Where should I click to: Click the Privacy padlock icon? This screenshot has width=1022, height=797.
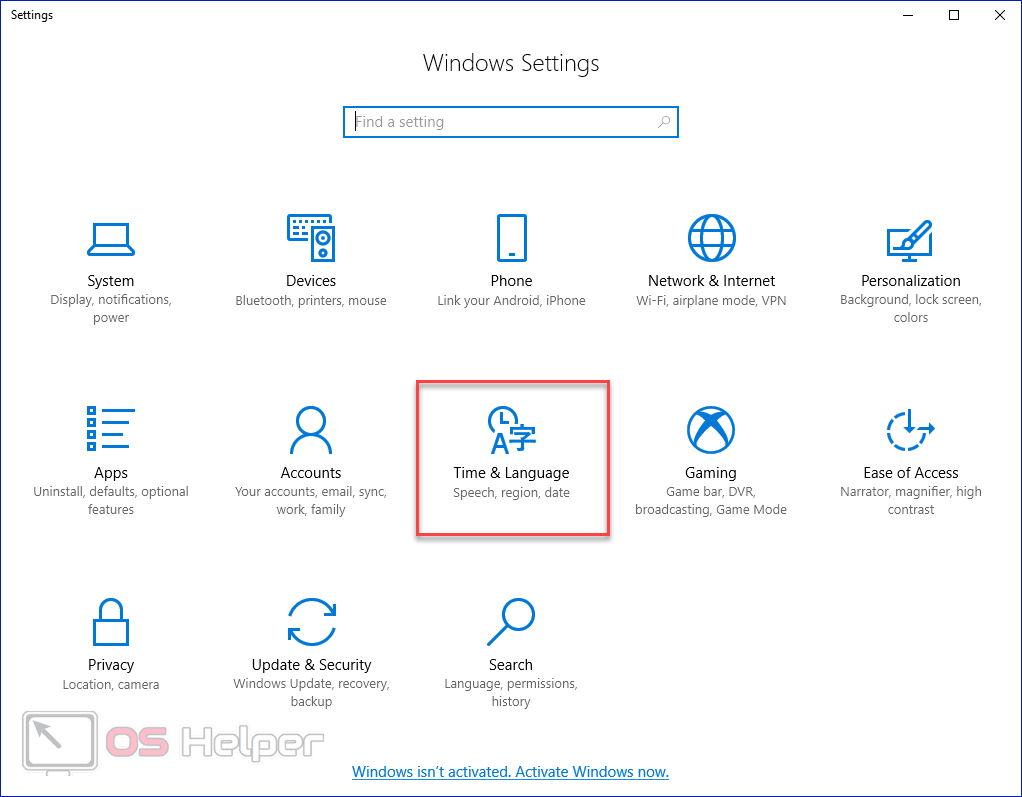point(110,622)
